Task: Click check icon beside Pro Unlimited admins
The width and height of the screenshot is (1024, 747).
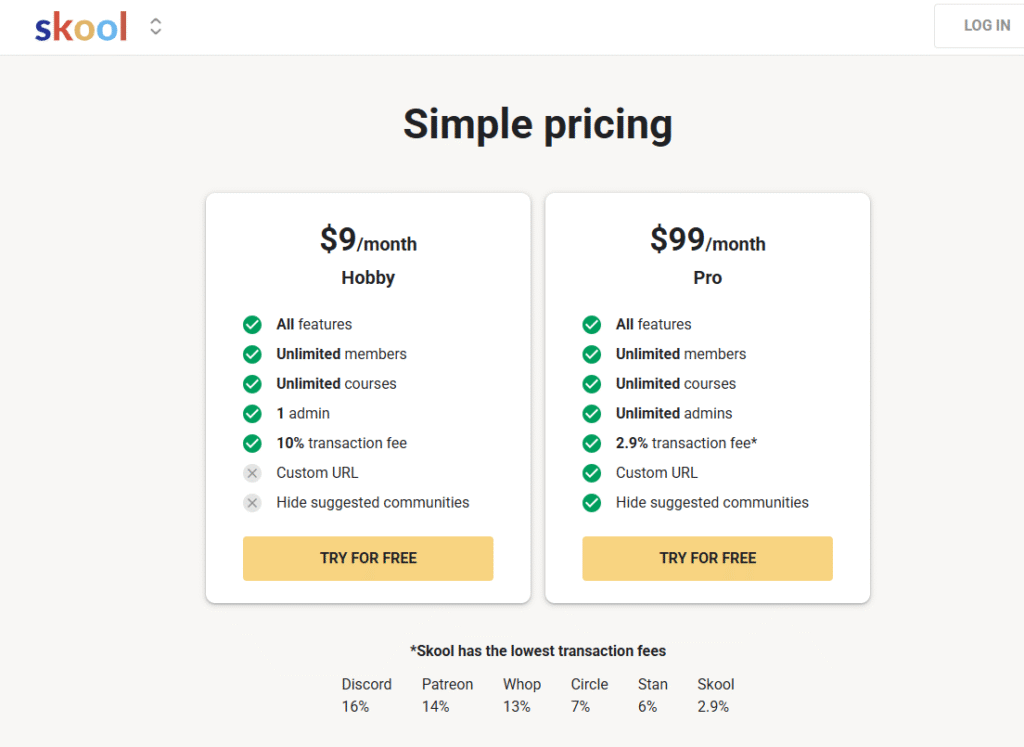Action: (x=592, y=413)
